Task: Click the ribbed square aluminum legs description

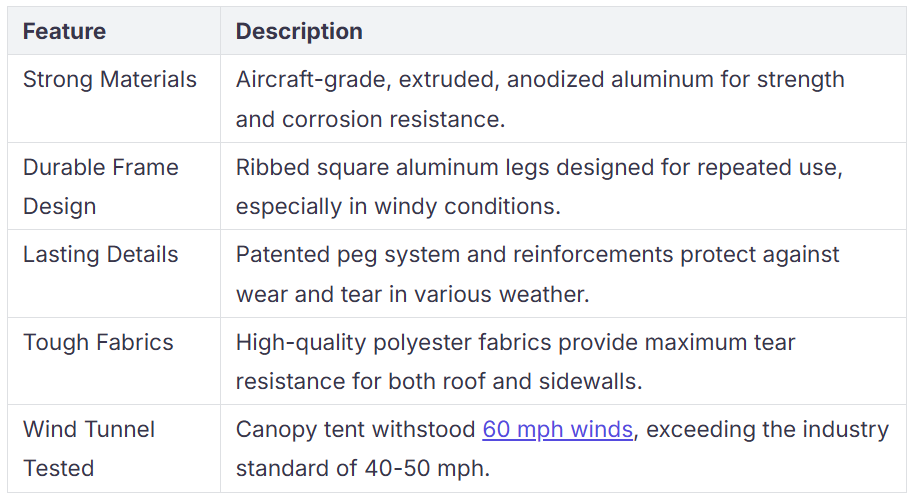Action: click(x=539, y=167)
